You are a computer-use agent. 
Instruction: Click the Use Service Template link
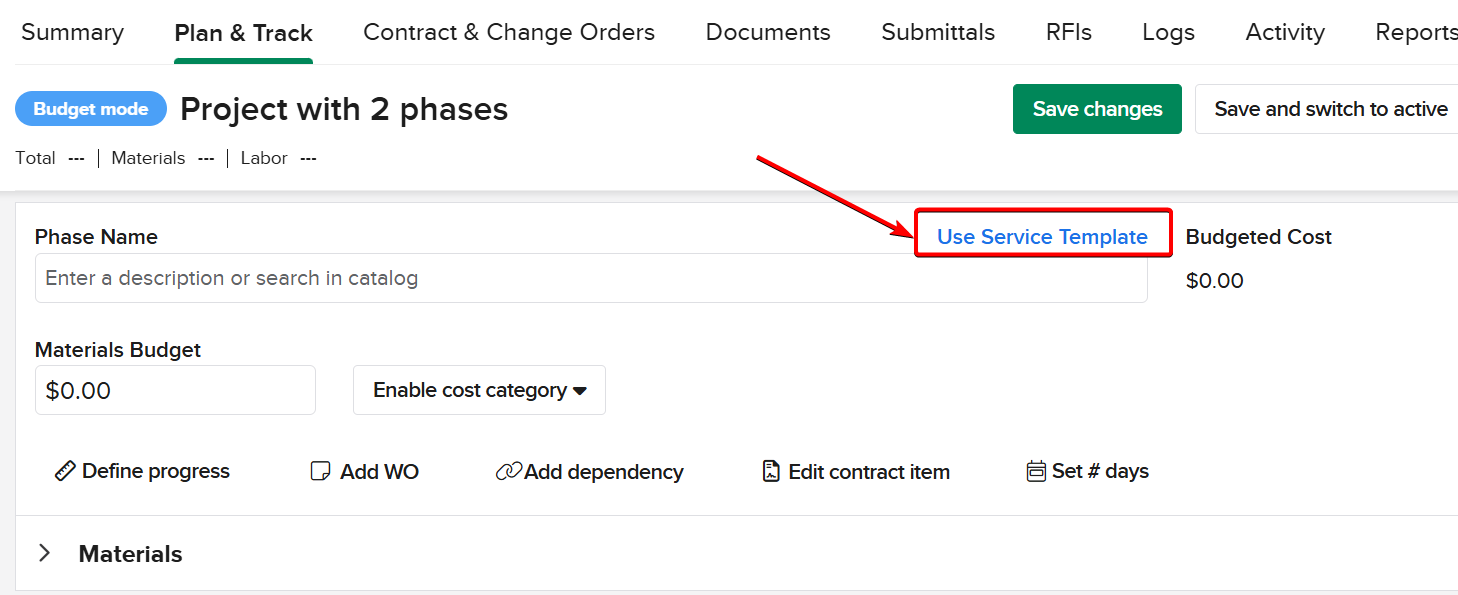pyautogui.click(x=1042, y=237)
